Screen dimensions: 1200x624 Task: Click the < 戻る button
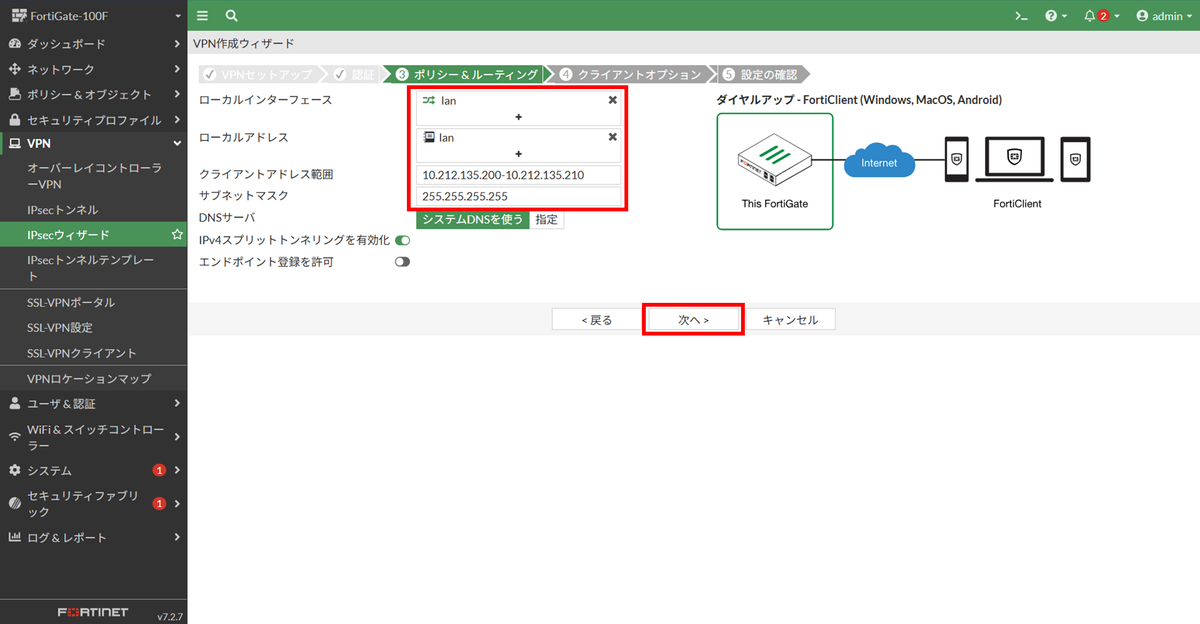click(597, 320)
